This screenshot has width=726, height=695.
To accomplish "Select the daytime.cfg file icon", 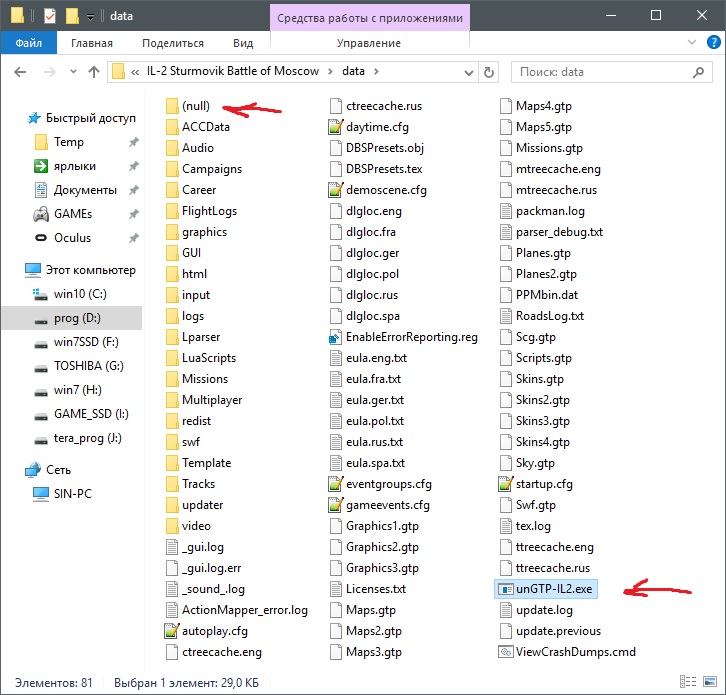I will 335,127.
